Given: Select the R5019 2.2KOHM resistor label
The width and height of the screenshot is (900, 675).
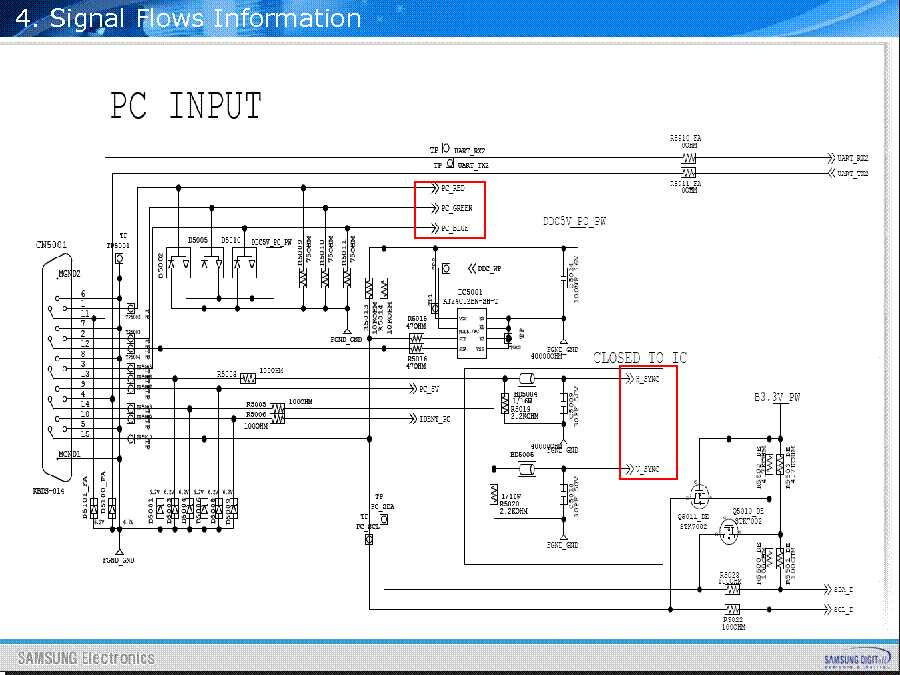Looking at the screenshot, I should 525,412.
